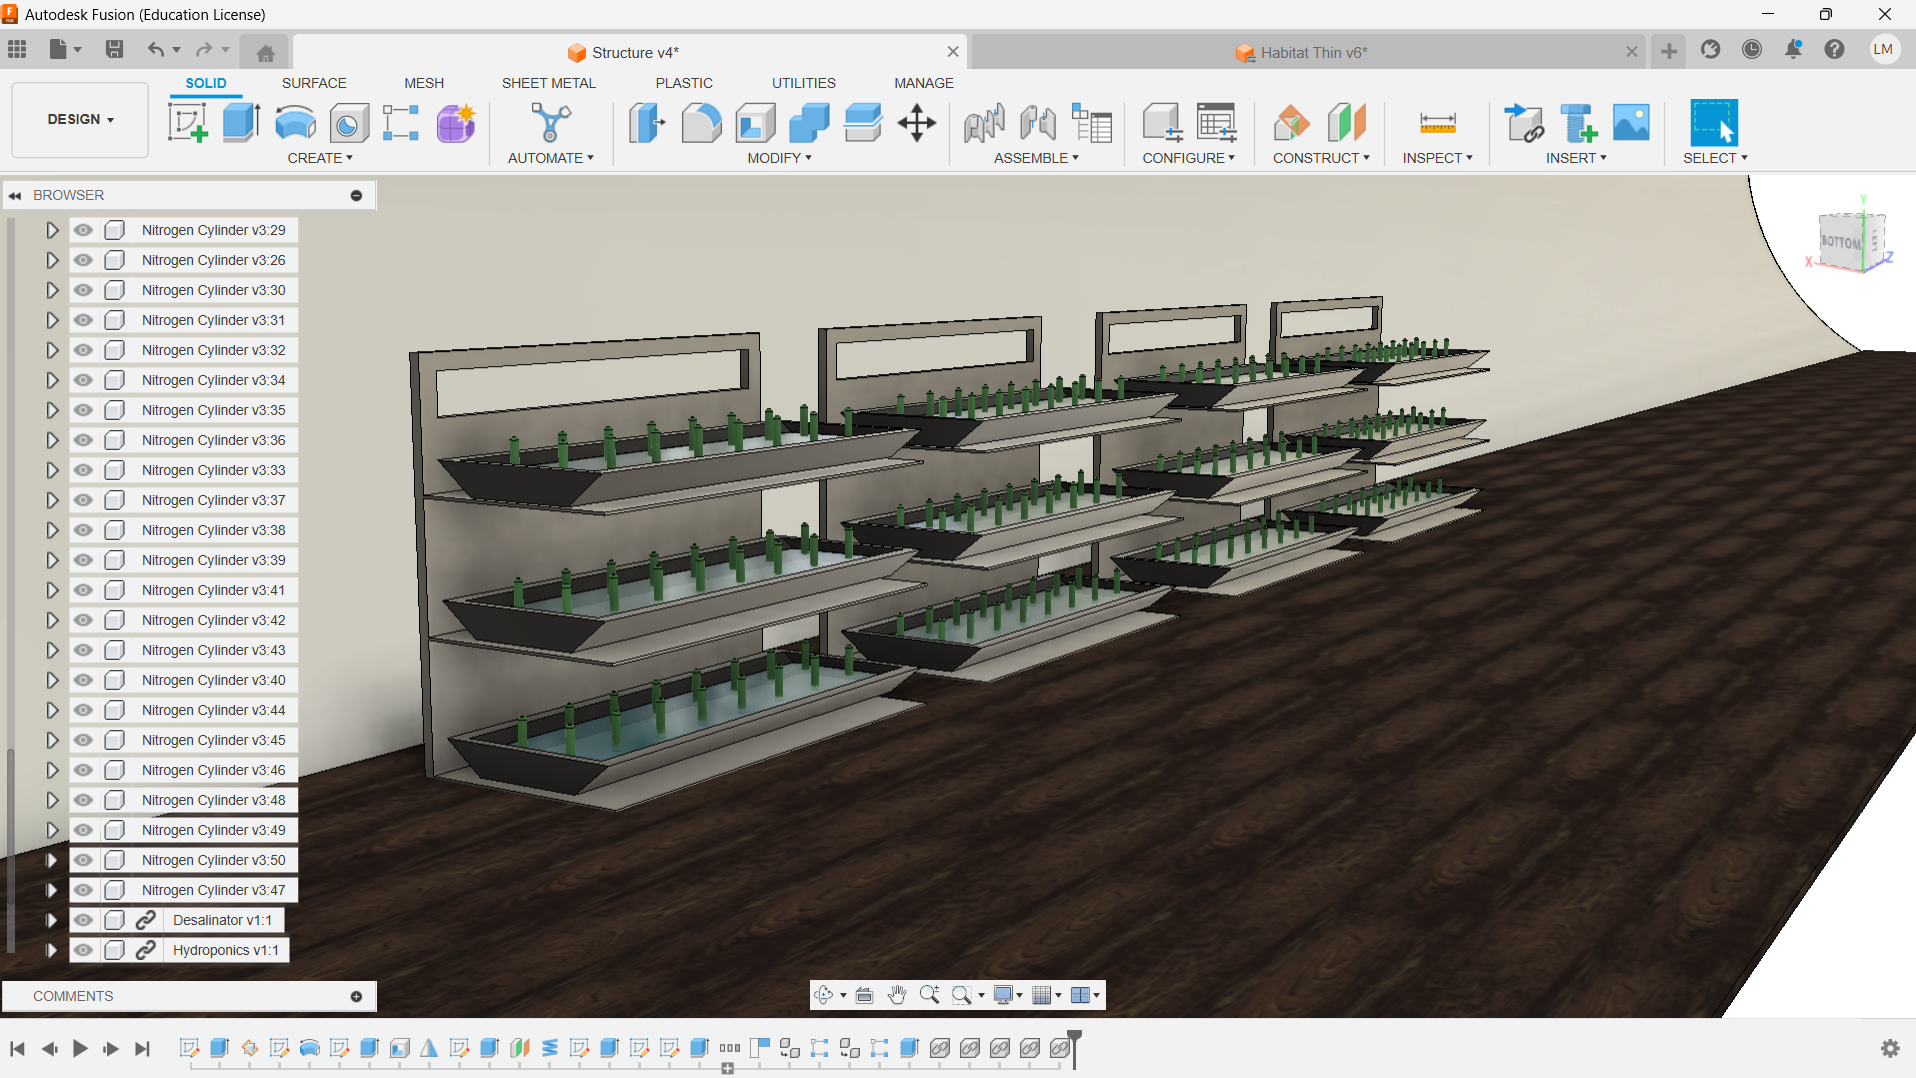This screenshot has width=1916, height=1078.
Task: Open the CREATE dropdown menu
Action: (320, 158)
